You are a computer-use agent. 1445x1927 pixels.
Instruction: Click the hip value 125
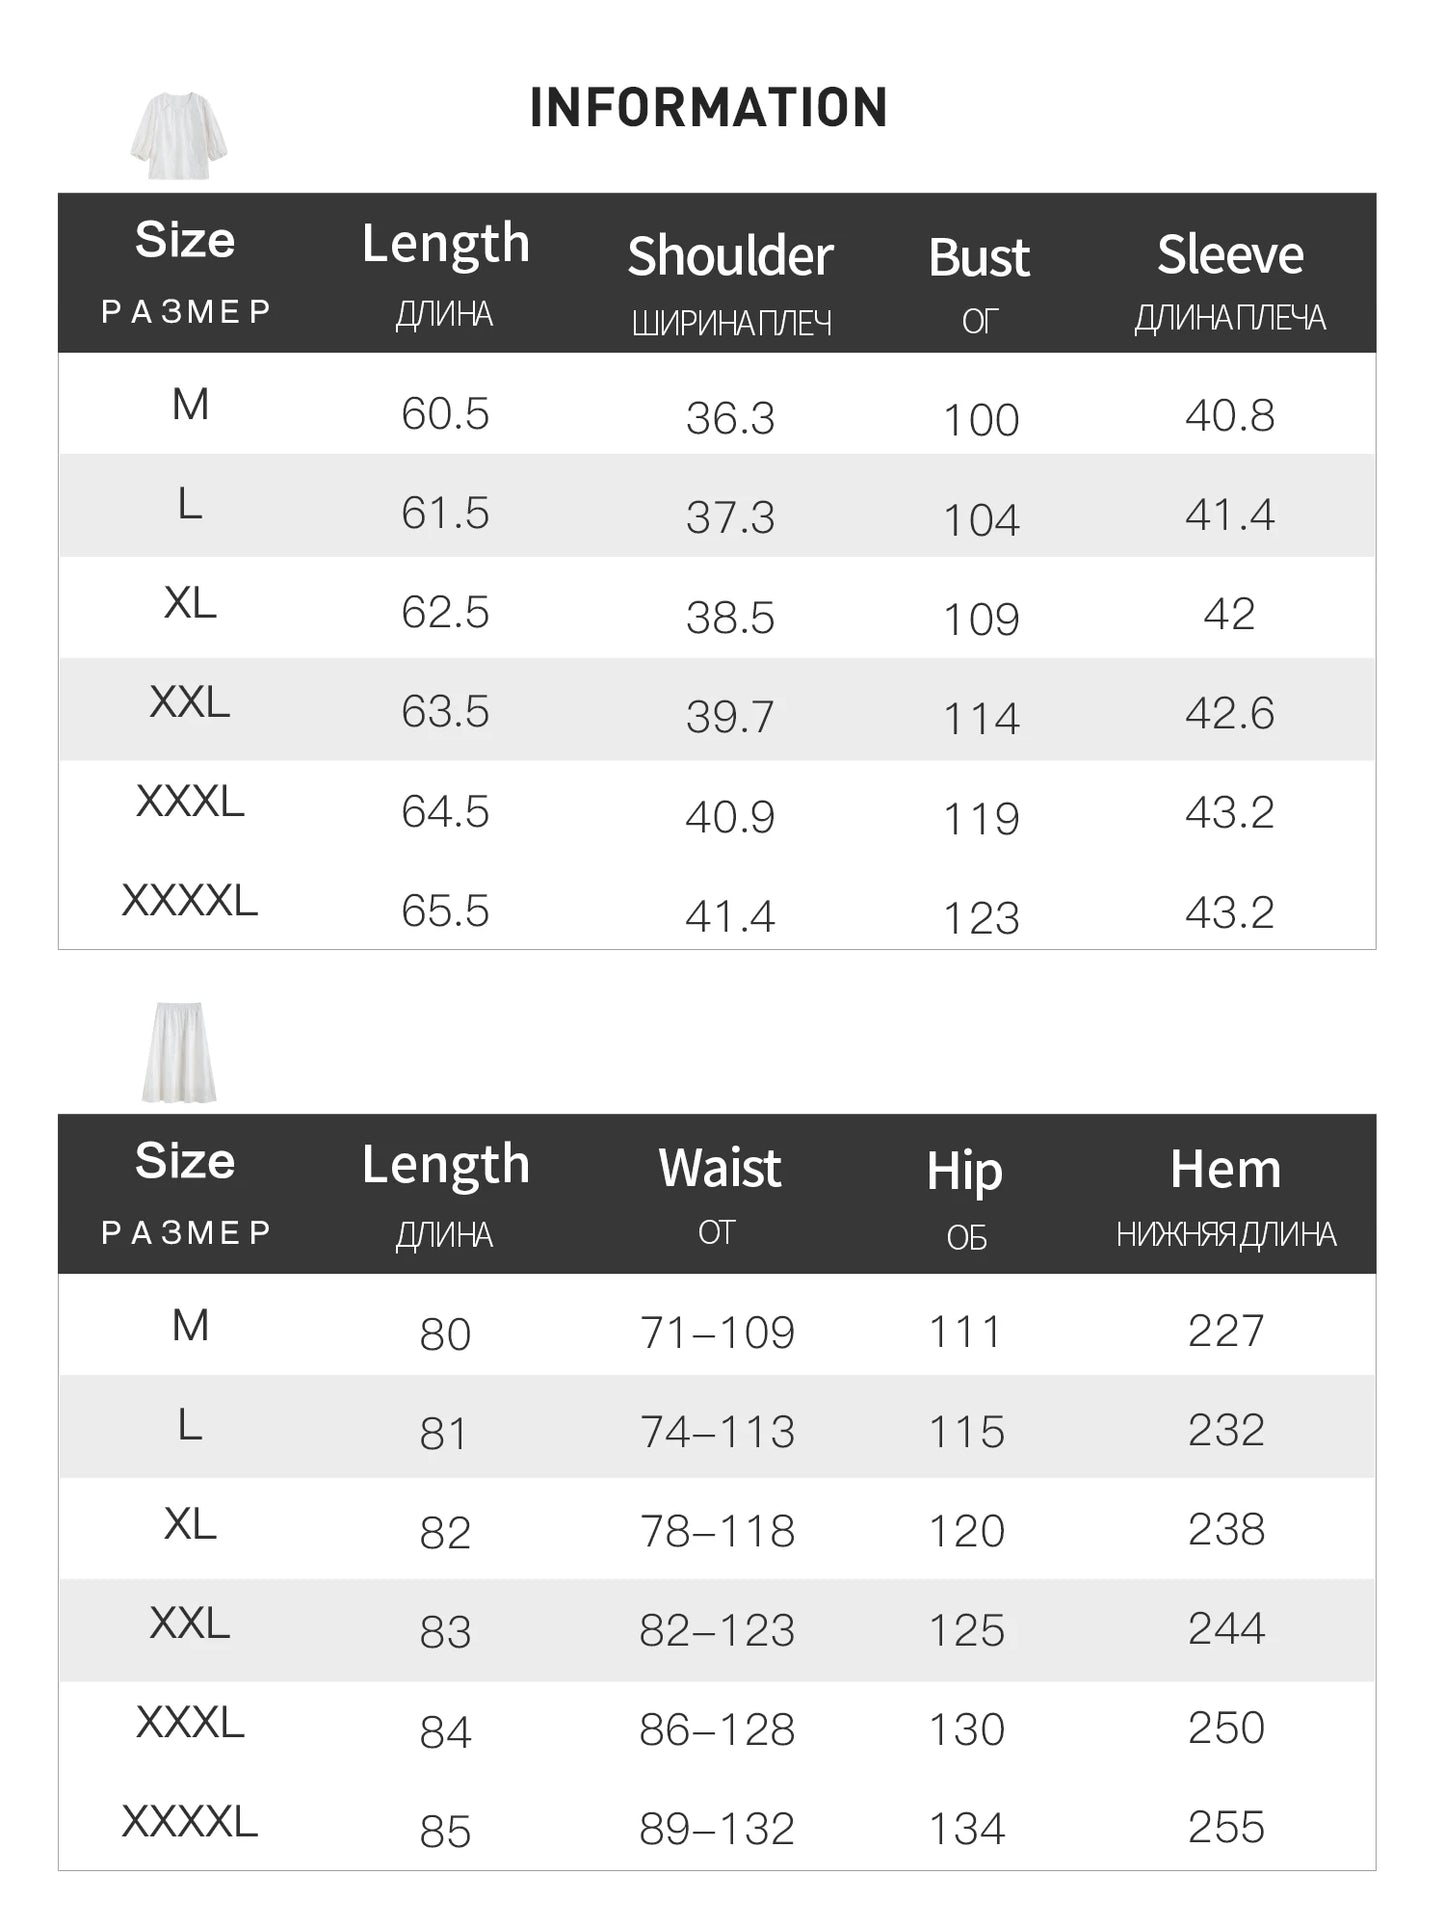tap(966, 1631)
